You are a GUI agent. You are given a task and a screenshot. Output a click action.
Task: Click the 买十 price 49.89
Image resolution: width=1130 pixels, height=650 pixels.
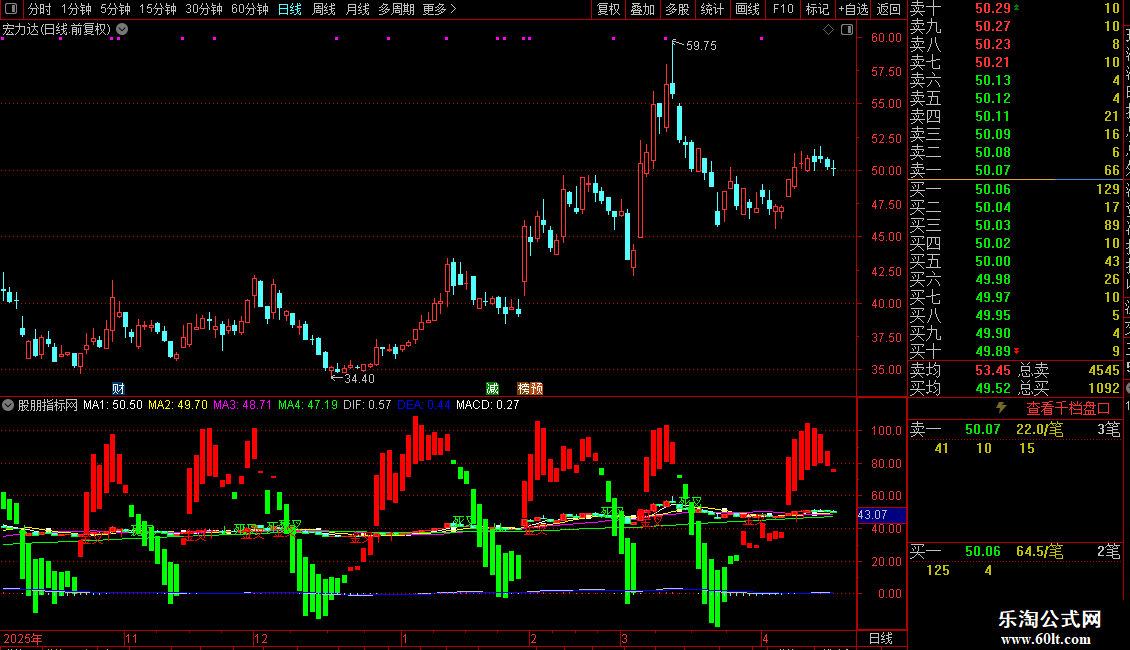click(x=992, y=351)
